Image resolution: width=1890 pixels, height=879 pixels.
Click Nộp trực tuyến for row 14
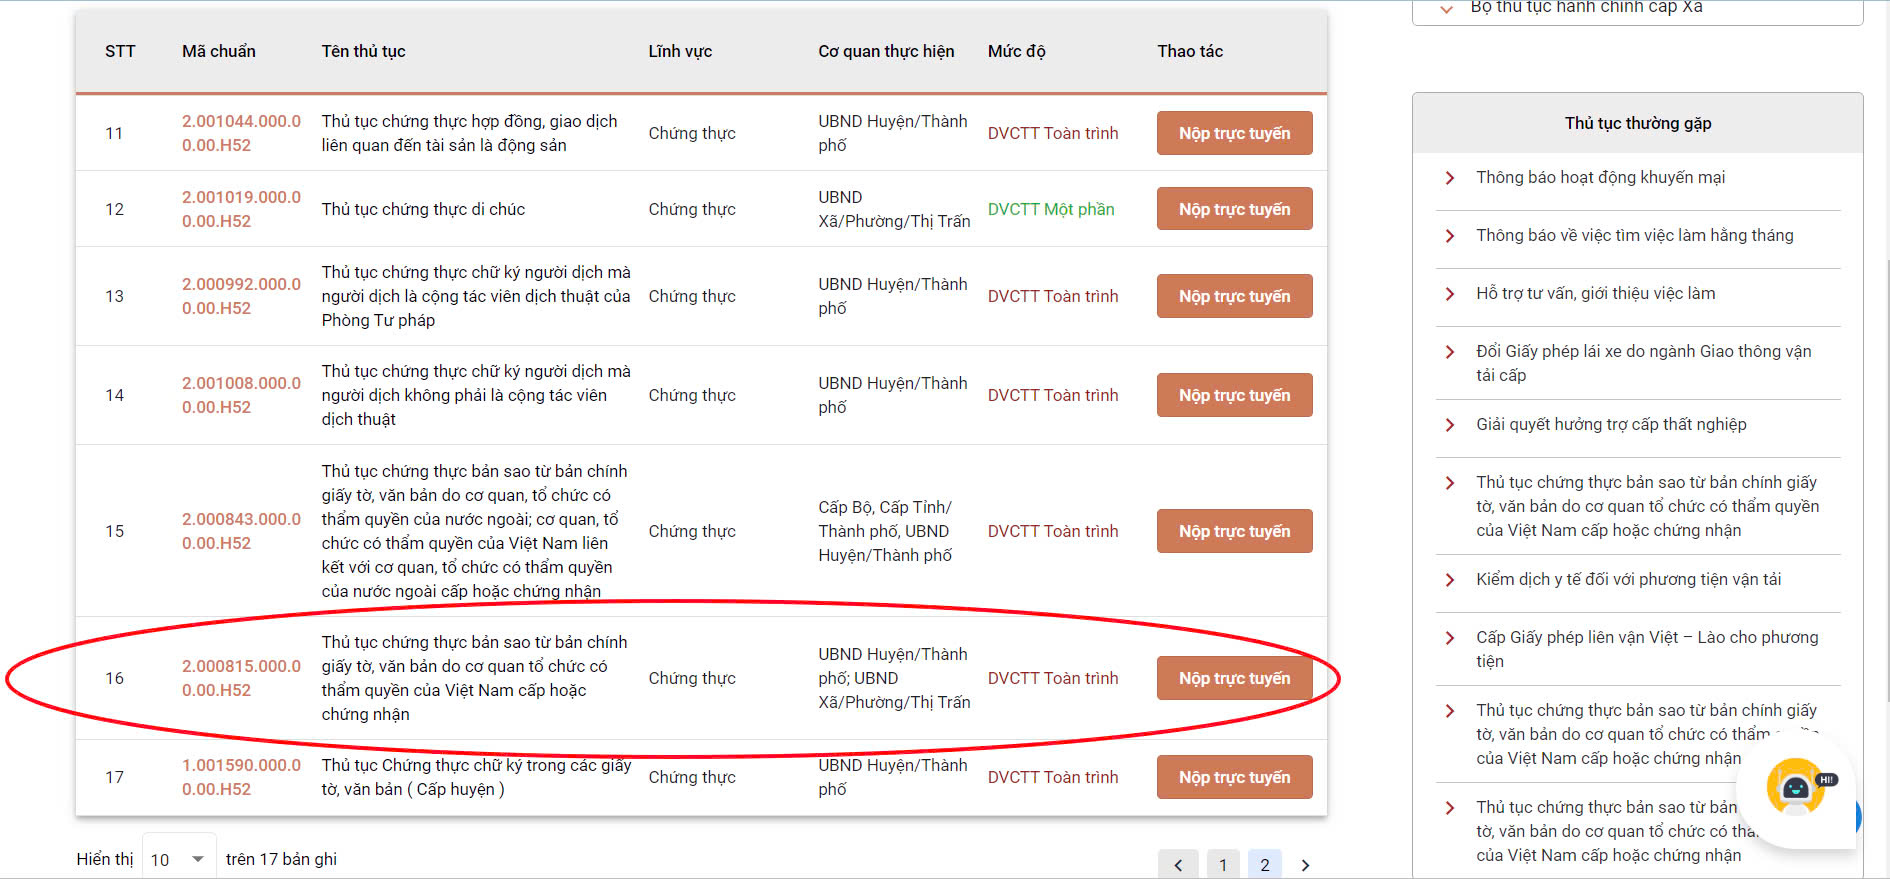[1234, 395]
